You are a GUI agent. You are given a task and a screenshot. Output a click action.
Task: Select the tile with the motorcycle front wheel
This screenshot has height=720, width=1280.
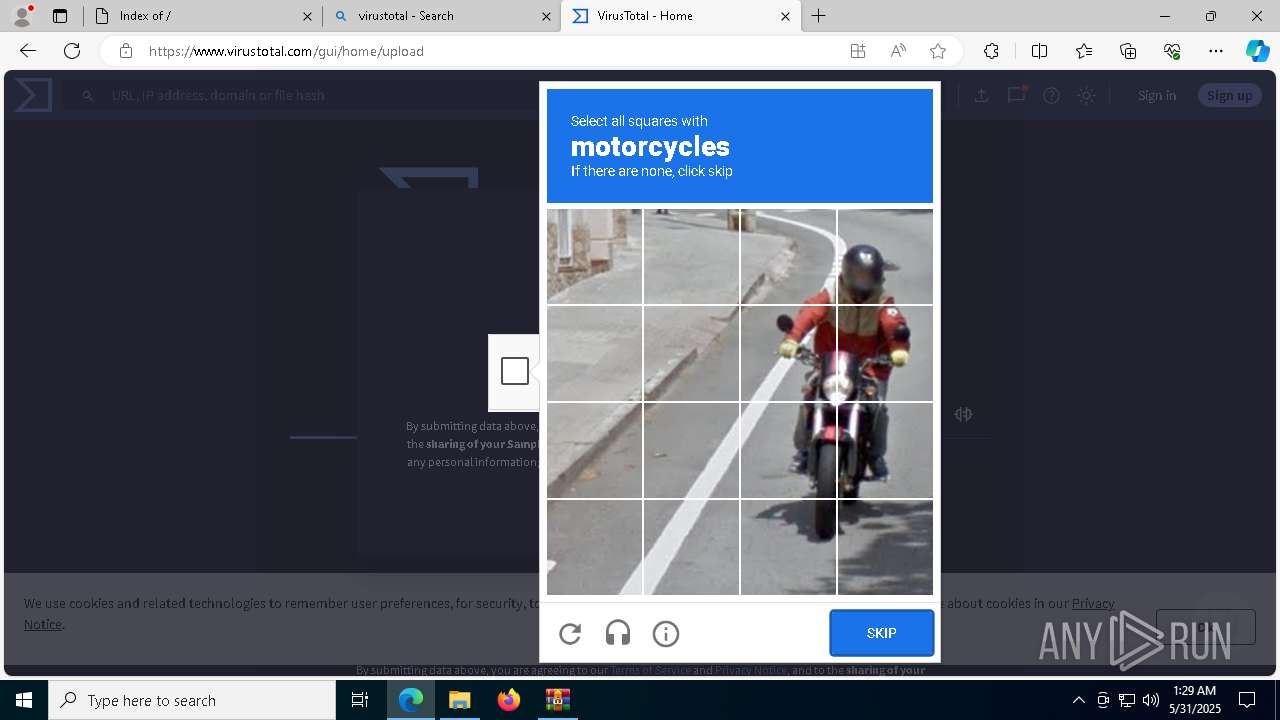(x=788, y=450)
